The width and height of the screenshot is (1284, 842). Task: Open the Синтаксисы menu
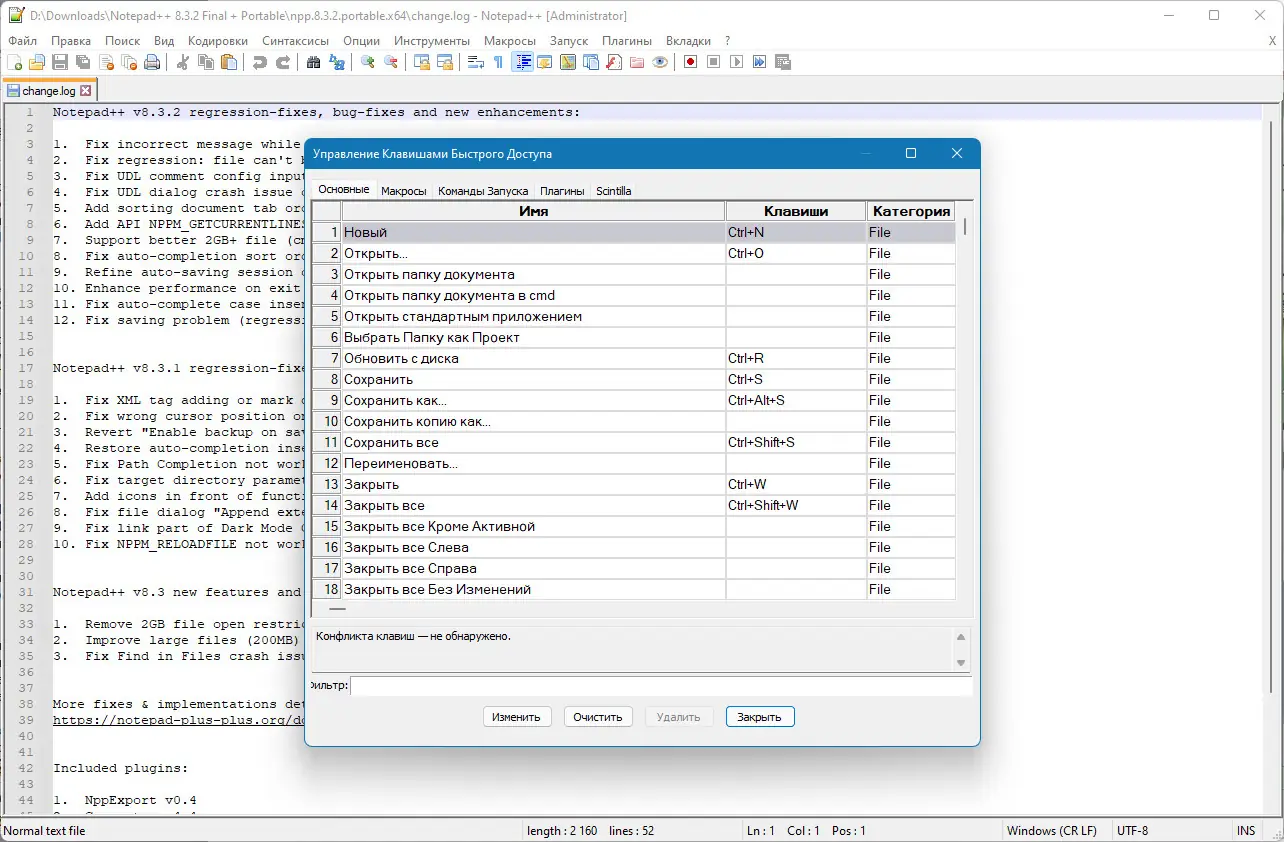[295, 41]
